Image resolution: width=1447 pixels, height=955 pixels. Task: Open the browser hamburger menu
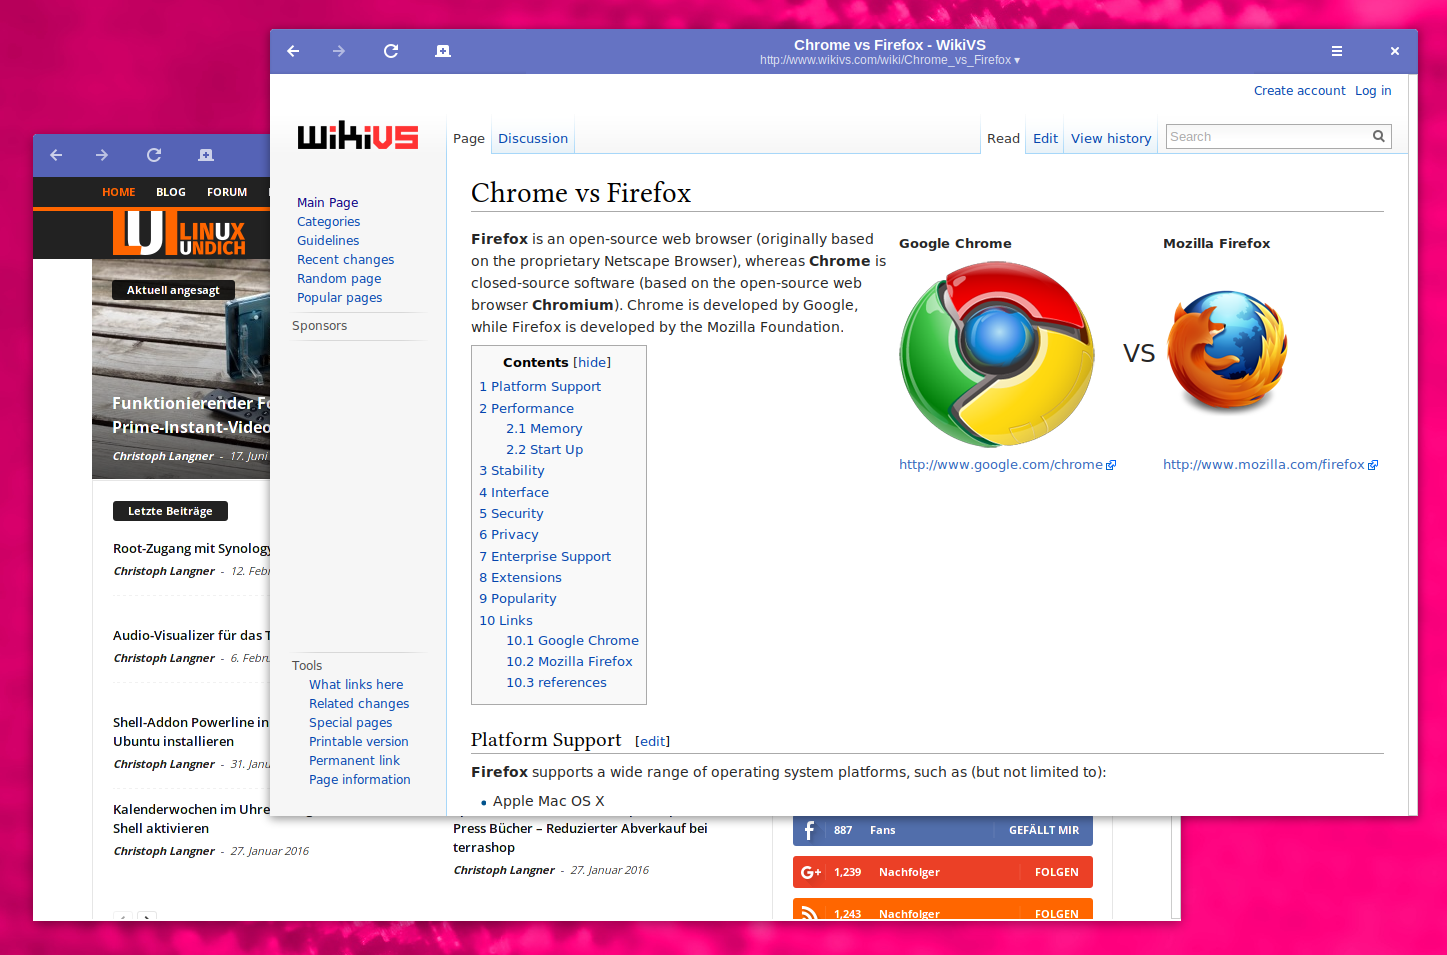tap(1336, 51)
